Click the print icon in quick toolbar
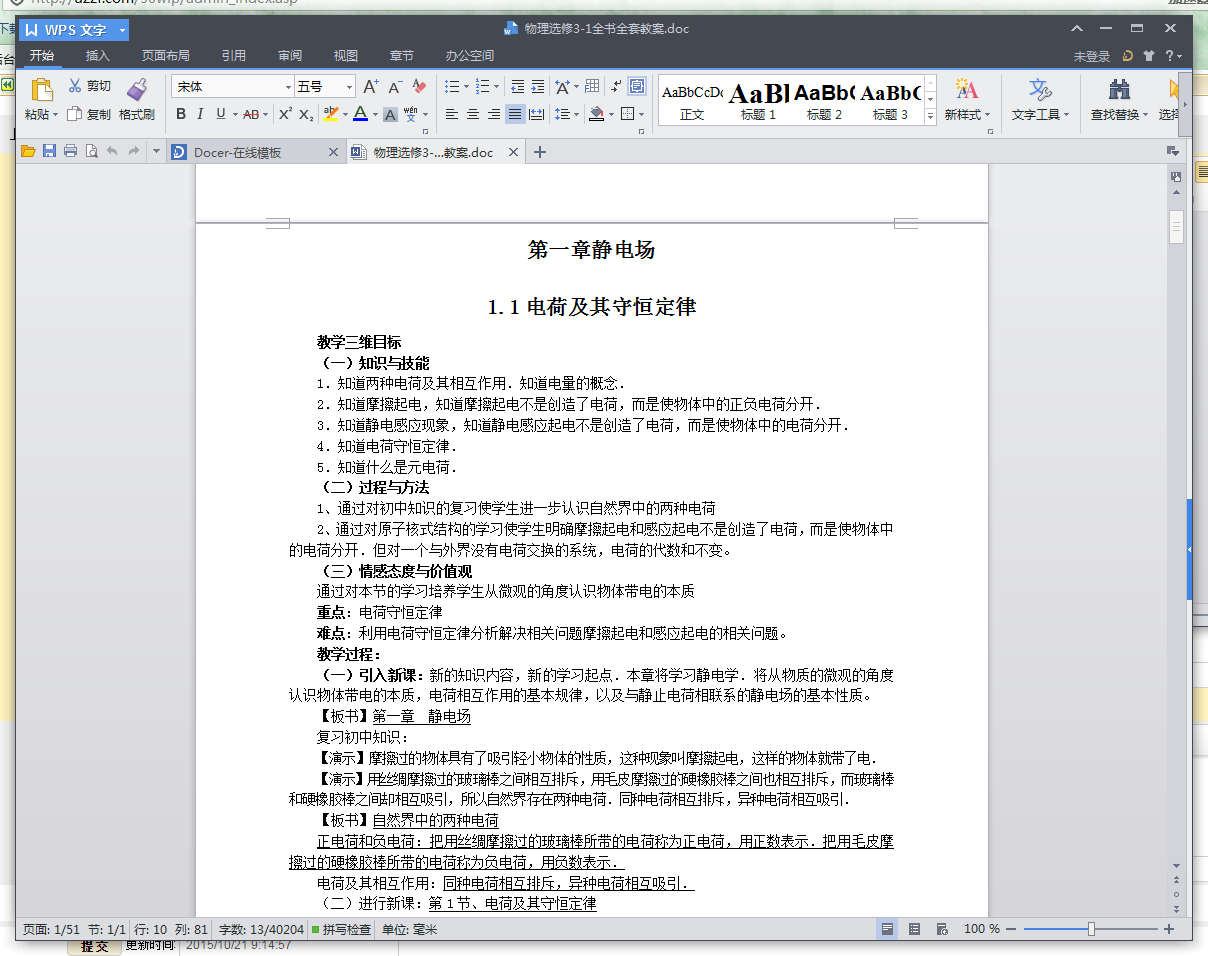This screenshot has width=1208, height=956. 70,151
